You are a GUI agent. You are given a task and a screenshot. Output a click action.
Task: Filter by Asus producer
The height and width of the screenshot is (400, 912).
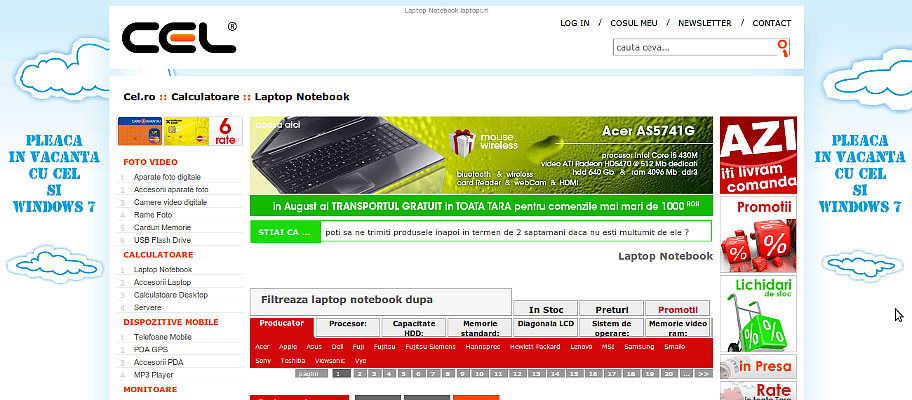(x=314, y=347)
